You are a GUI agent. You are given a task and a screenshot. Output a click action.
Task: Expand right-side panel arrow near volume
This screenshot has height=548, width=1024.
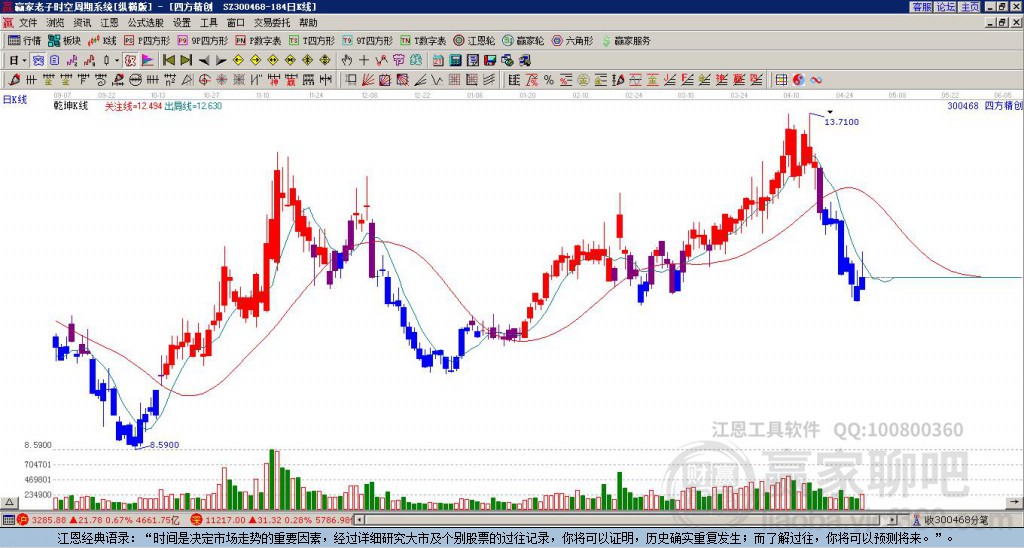1014,502
